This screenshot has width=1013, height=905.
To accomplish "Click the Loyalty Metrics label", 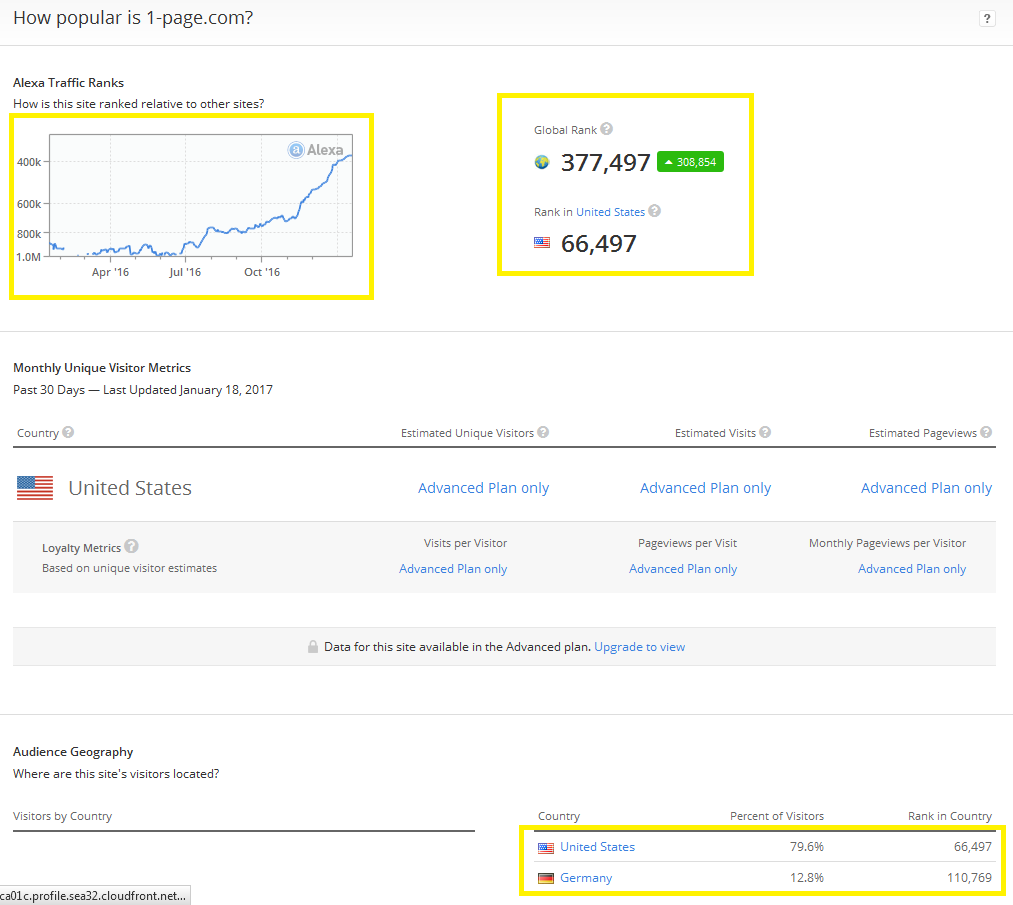I will tap(81, 548).
